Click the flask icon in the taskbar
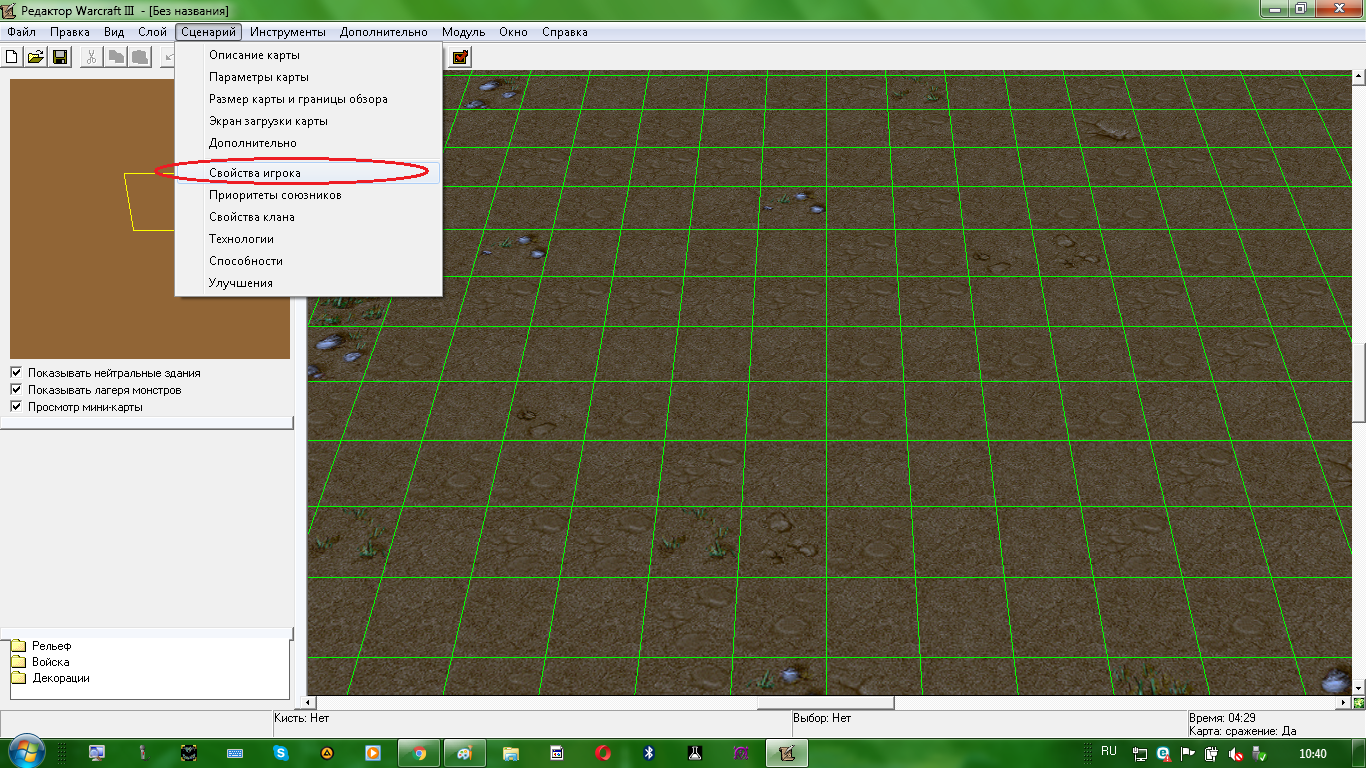This screenshot has width=1366, height=768. click(x=695, y=752)
